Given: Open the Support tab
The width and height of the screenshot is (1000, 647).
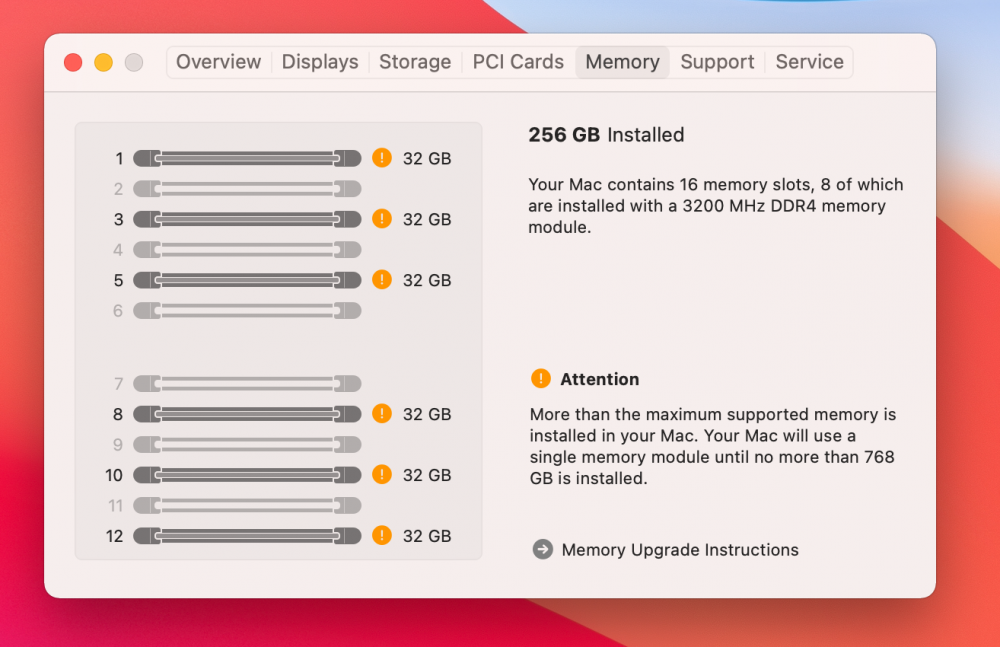Looking at the screenshot, I should tap(717, 62).
